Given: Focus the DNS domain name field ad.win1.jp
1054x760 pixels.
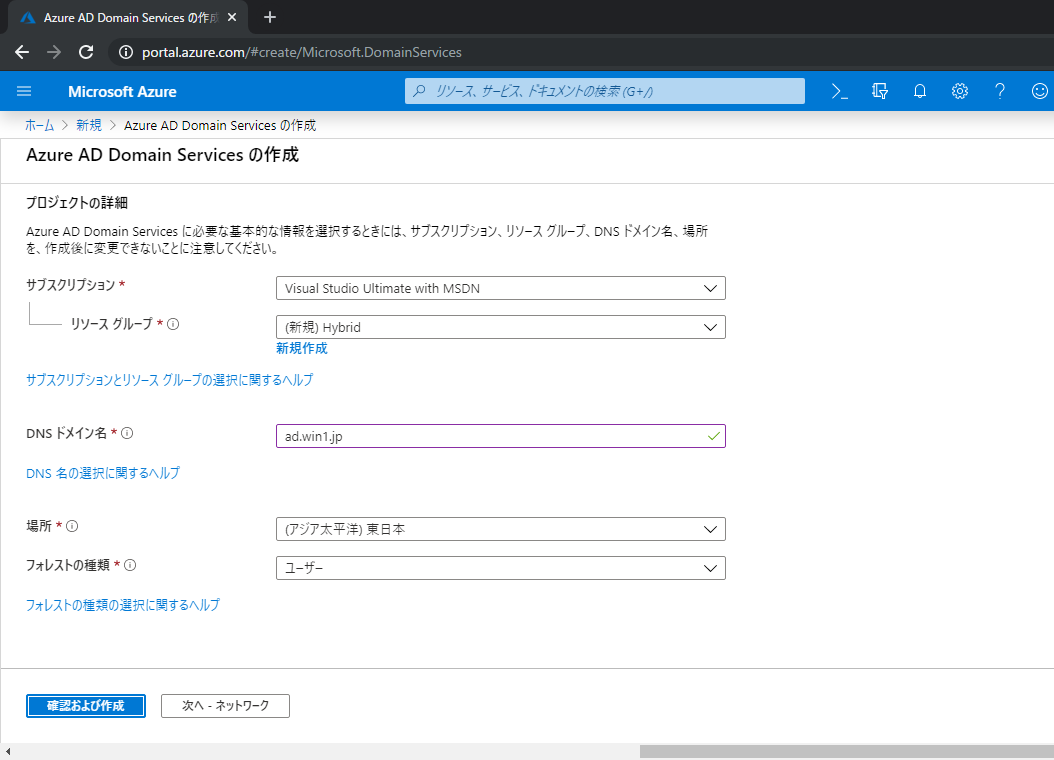Looking at the screenshot, I should (501, 436).
